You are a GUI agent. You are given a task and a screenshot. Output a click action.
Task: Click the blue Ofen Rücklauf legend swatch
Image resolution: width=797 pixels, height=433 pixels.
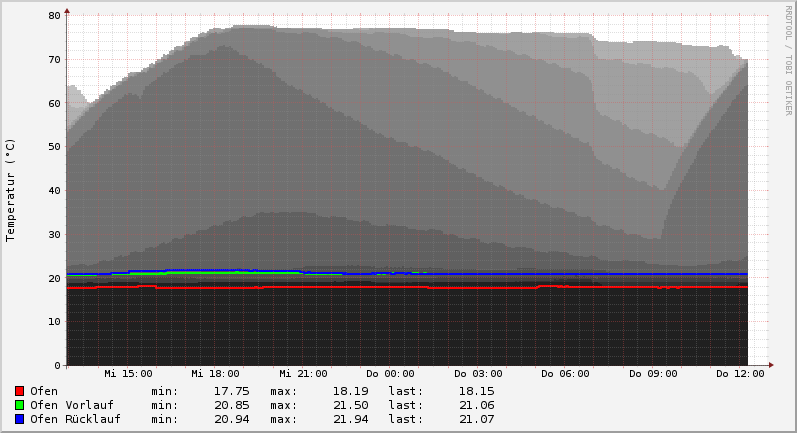(x=19, y=419)
